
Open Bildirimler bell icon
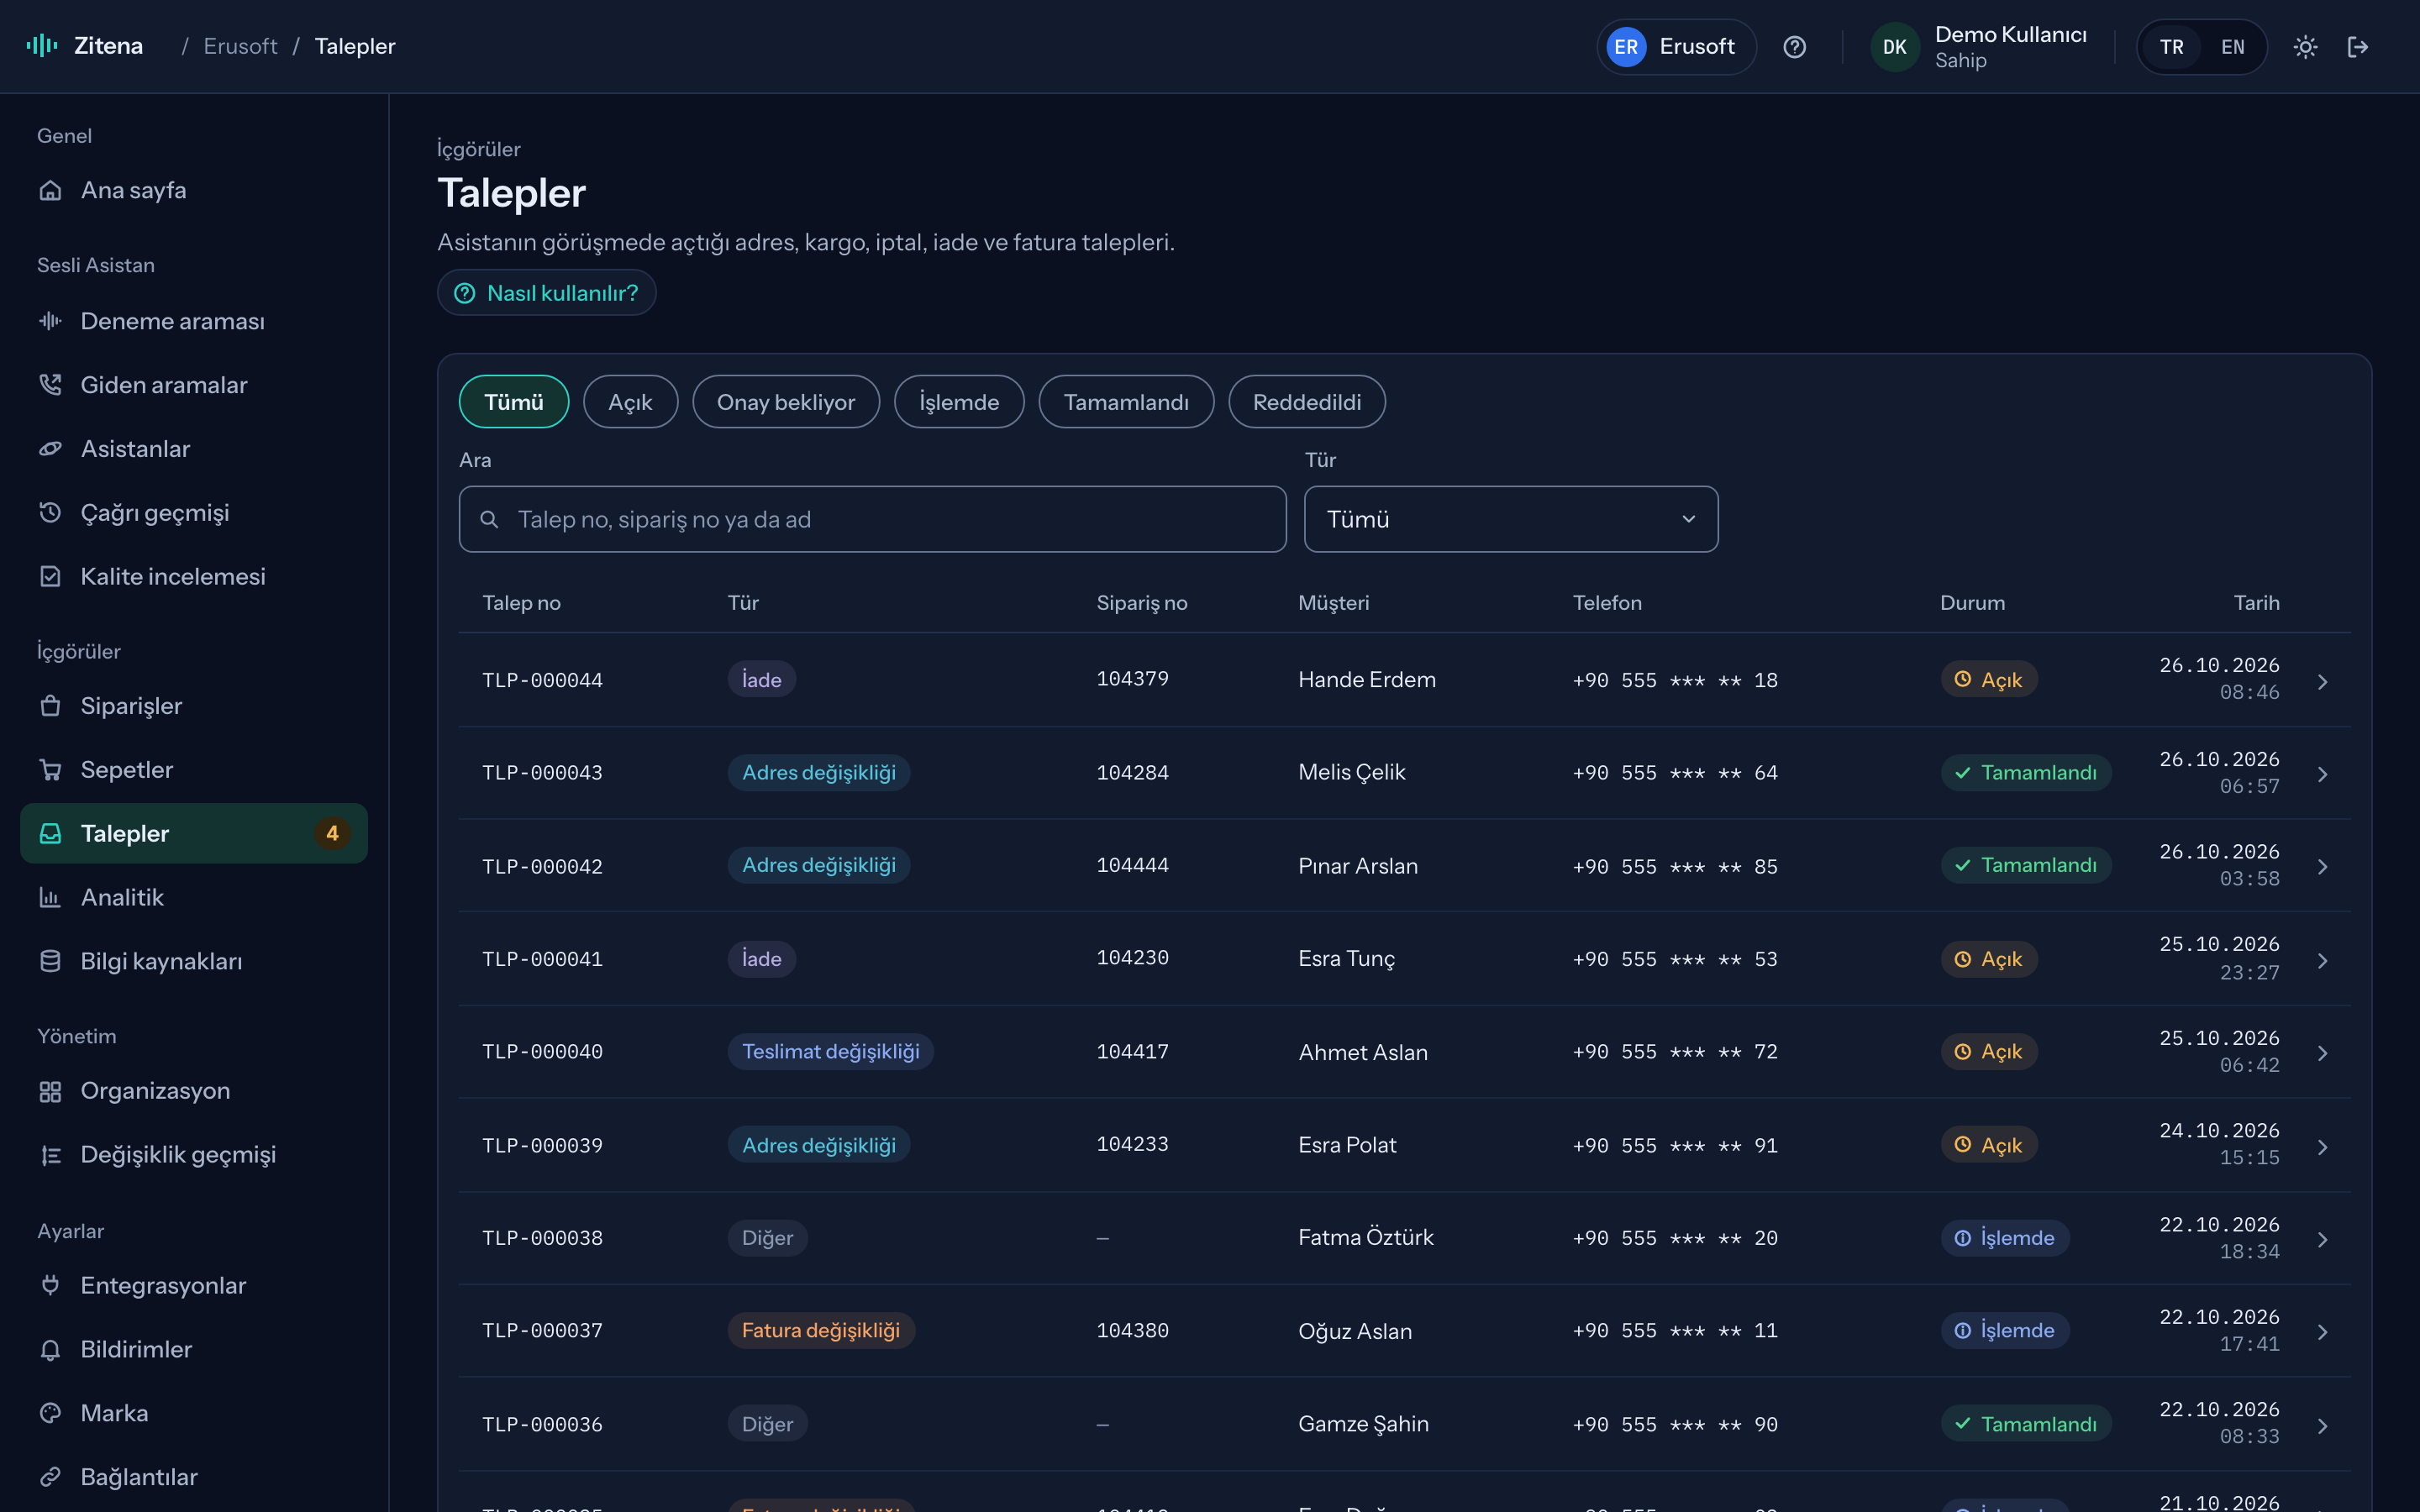[50, 1349]
